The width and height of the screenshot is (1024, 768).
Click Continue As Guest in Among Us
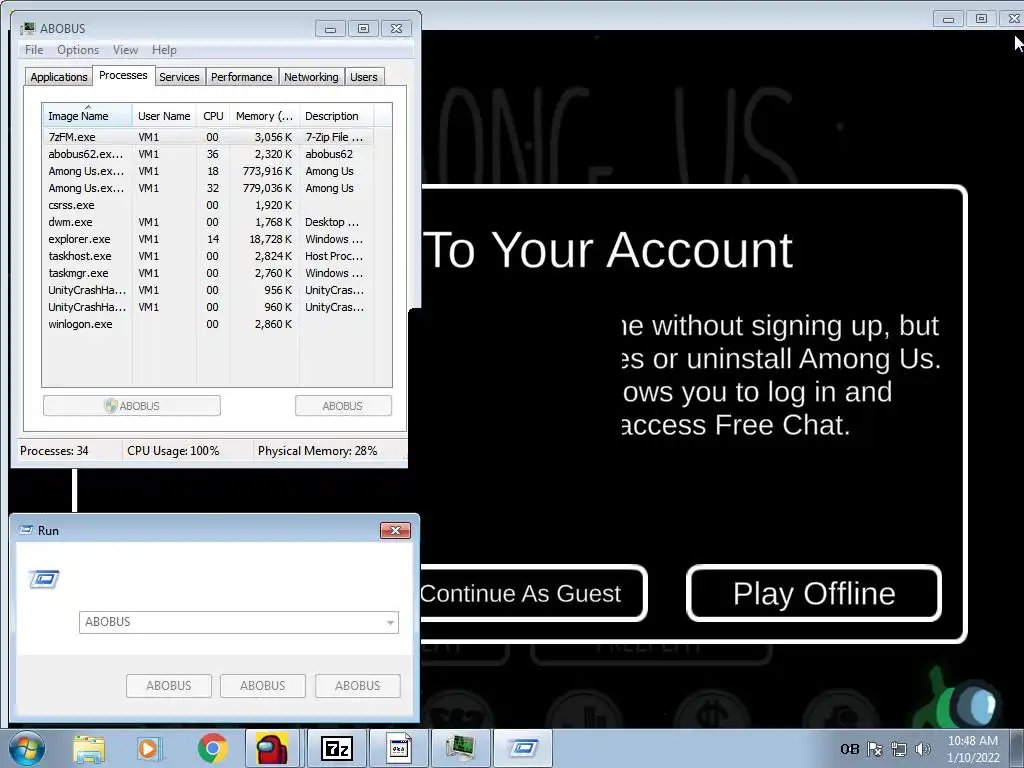[532, 593]
